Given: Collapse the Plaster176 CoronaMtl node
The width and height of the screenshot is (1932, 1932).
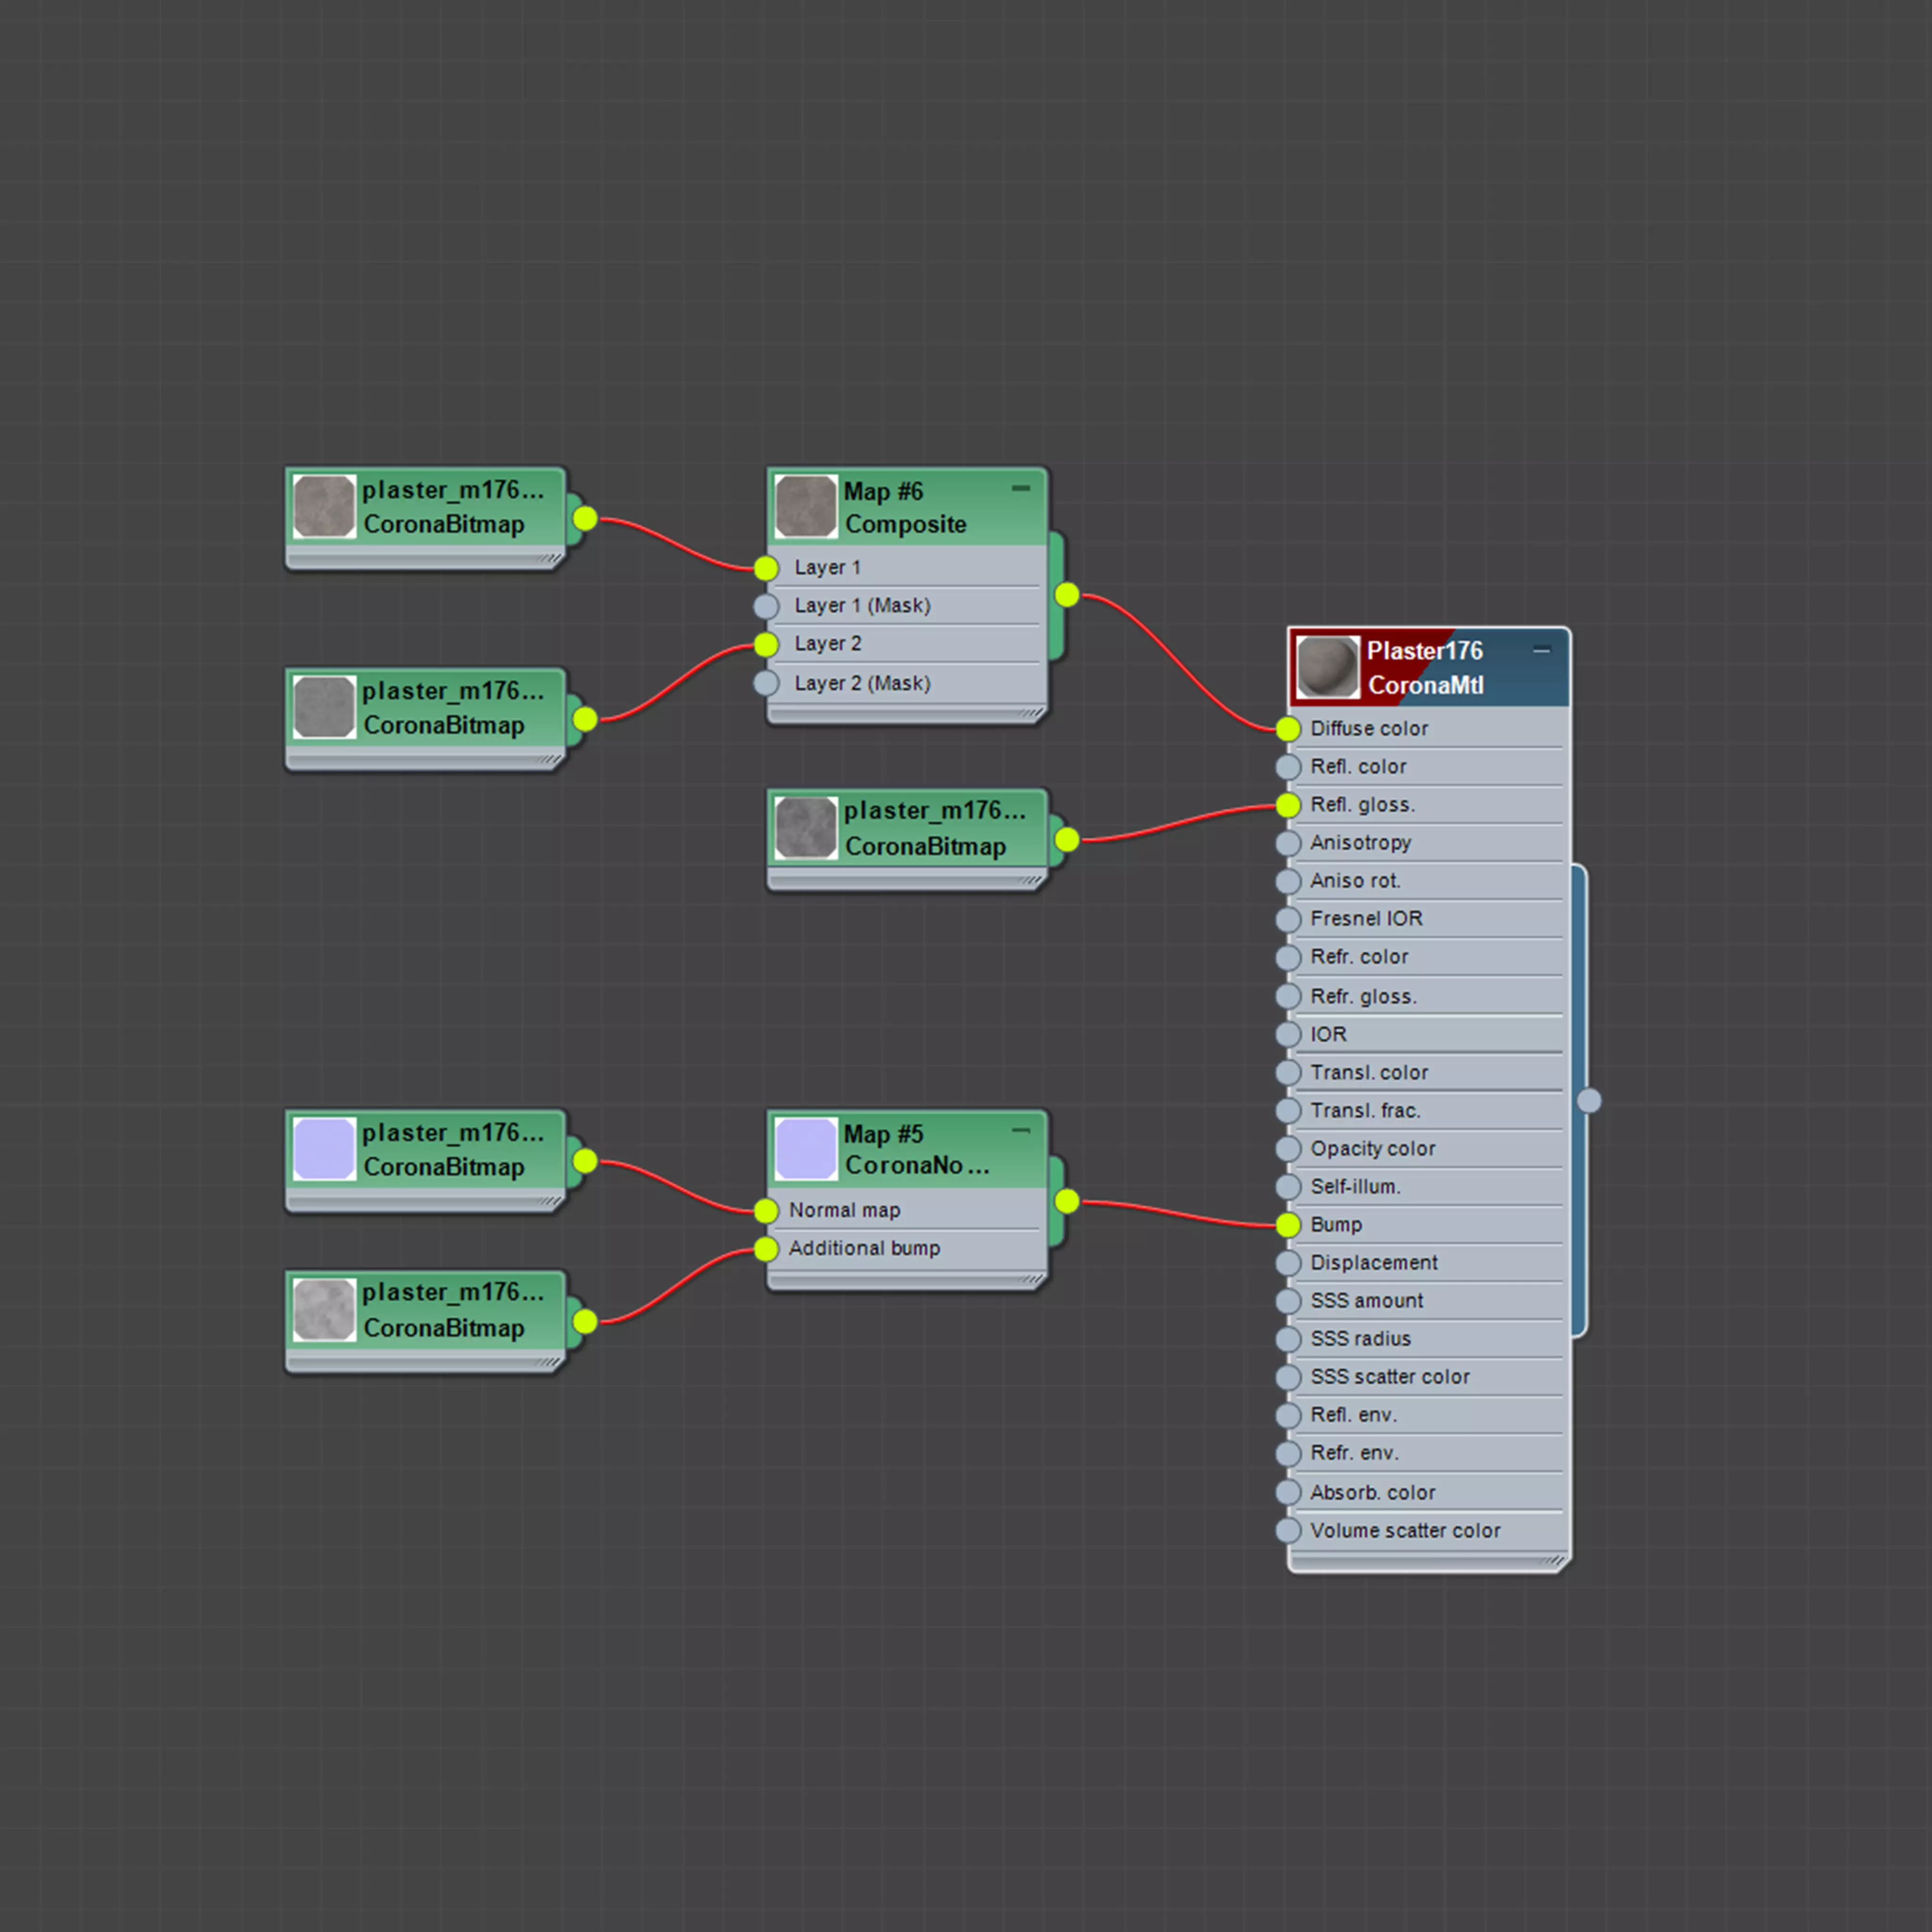Looking at the screenshot, I should (x=1541, y=651).
